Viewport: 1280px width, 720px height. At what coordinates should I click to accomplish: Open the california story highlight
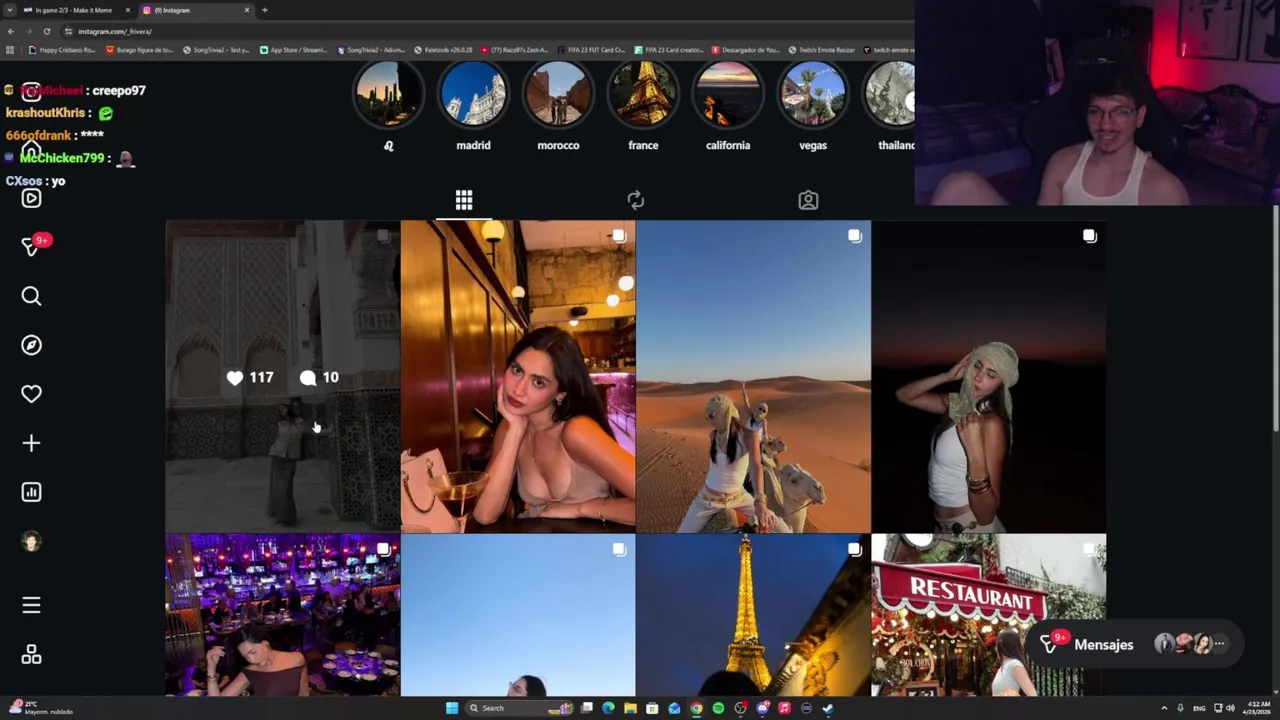728,95
